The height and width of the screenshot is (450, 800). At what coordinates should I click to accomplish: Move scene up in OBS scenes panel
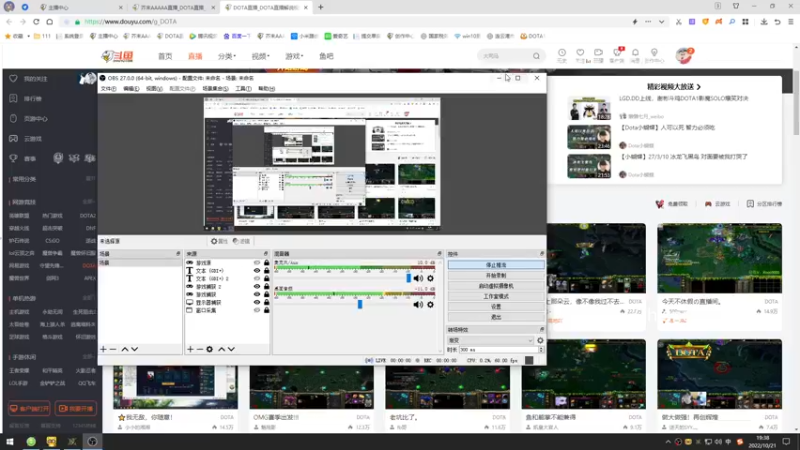click(x=124, y=349)
